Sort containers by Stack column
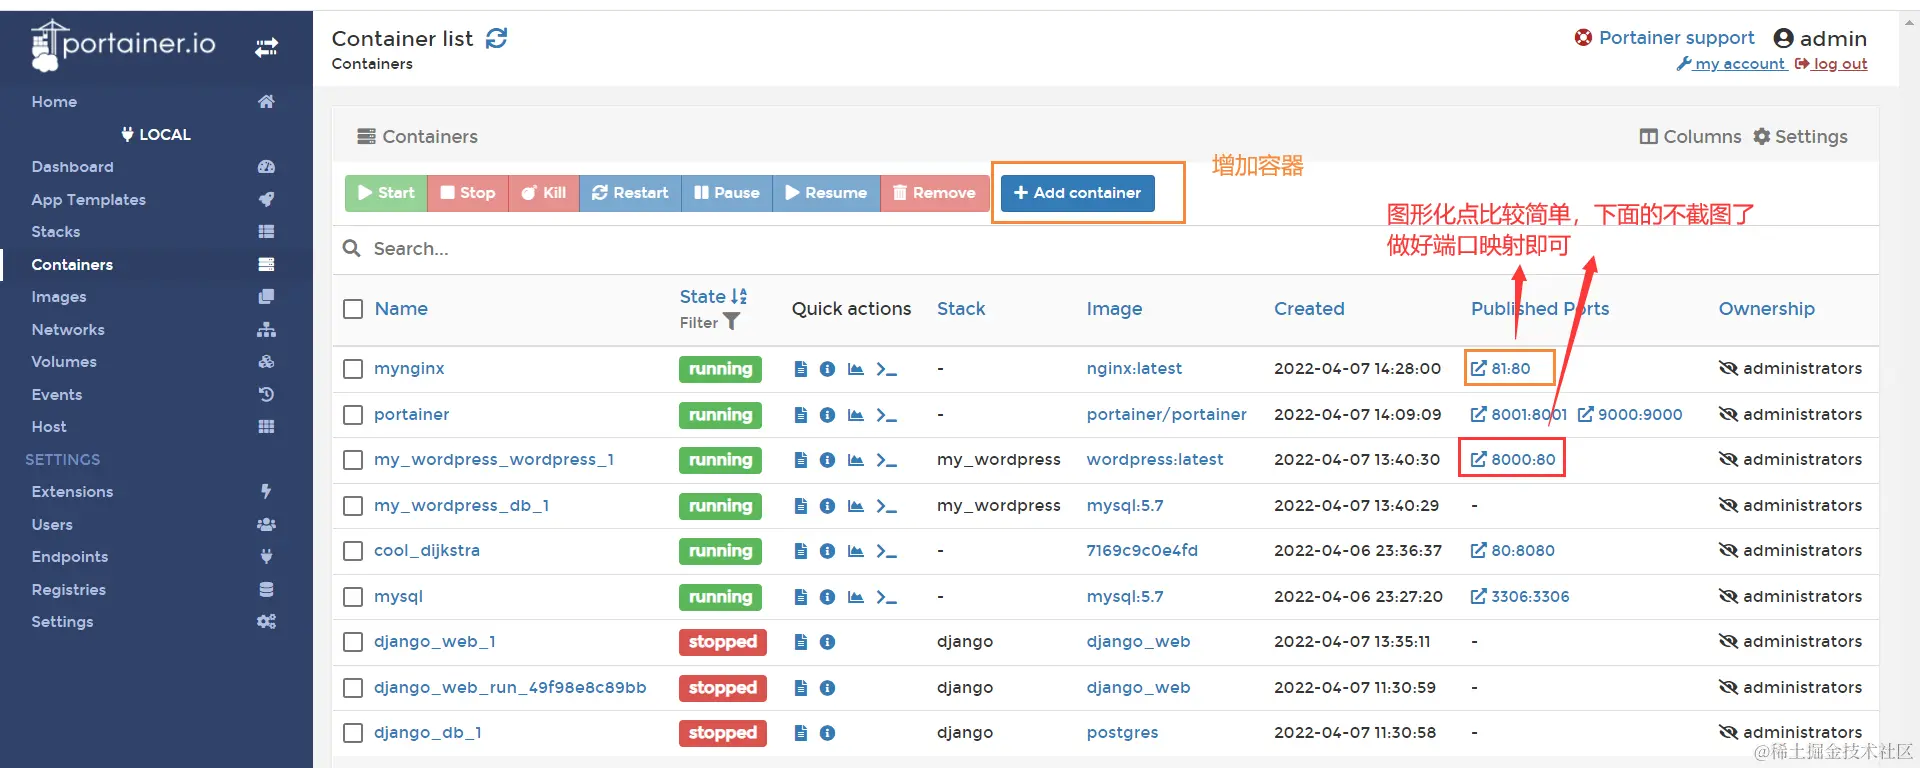This screenshot has height=768, width=1920. point(961,309)
